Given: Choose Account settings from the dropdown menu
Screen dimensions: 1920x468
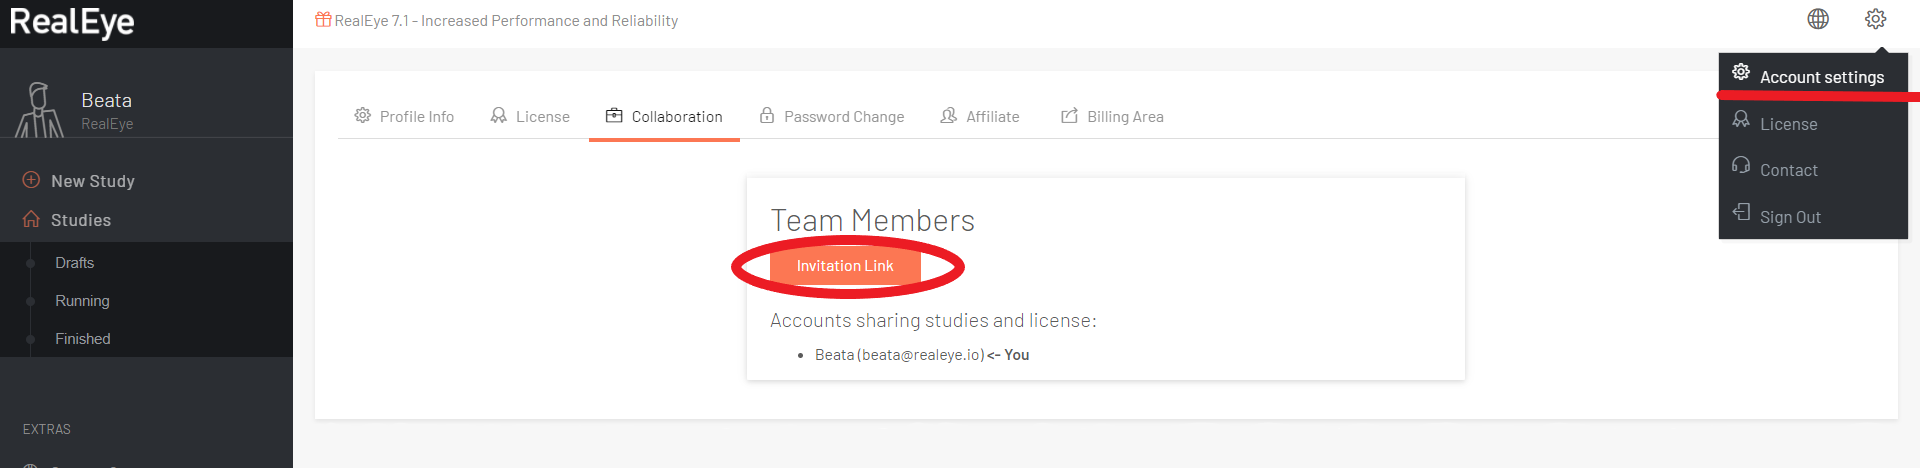Looking at the screenshot, I should pos(1821,77).
